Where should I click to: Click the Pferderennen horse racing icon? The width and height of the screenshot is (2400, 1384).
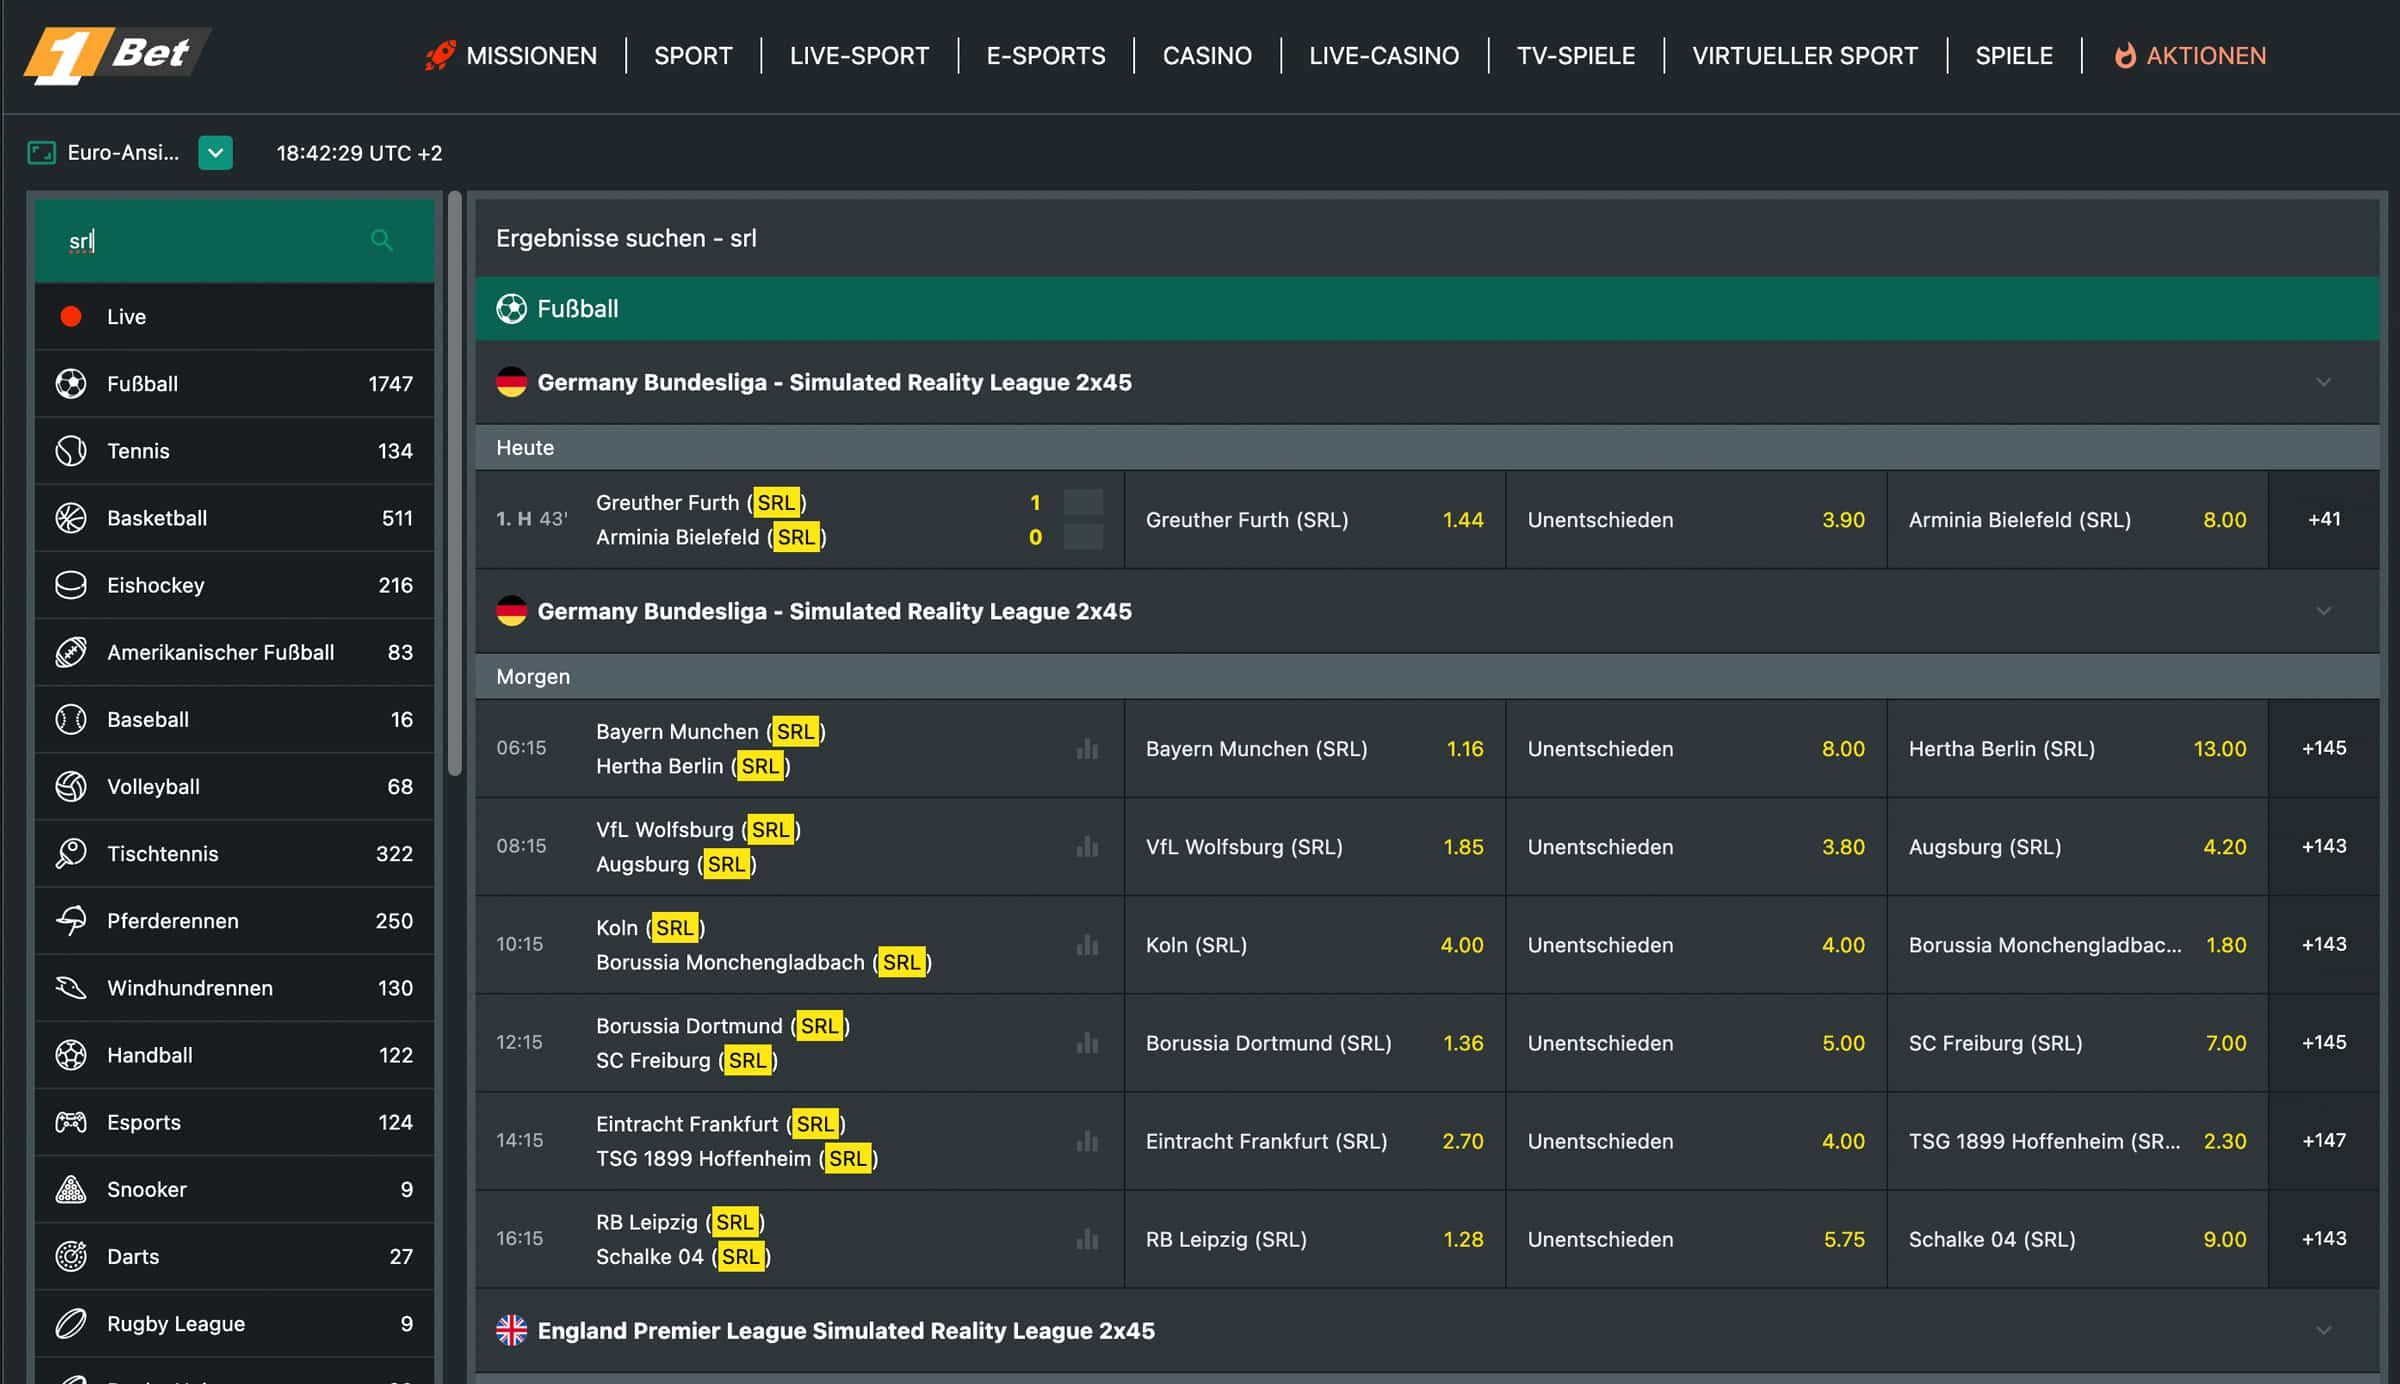click(x=71, y=920)
